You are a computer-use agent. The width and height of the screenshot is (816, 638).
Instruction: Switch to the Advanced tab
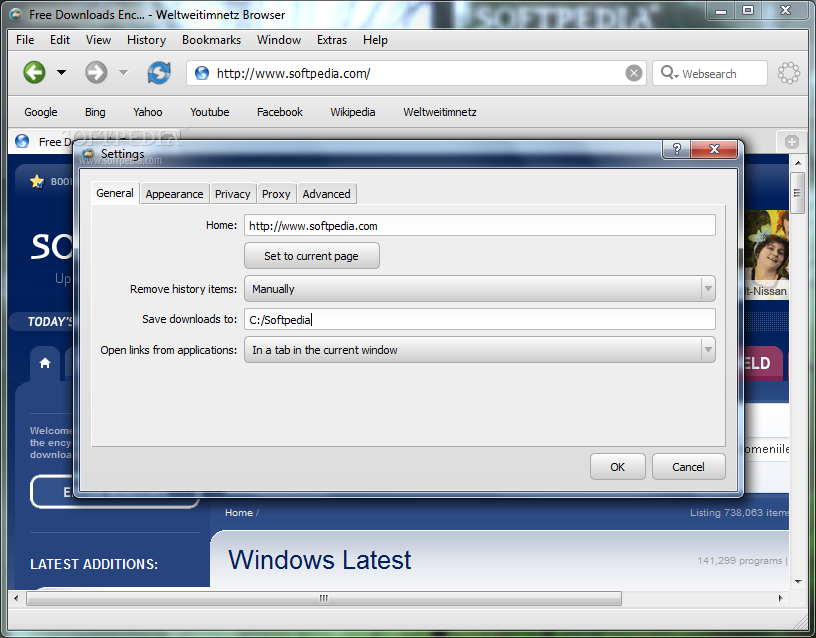click(x=326, y=194)
